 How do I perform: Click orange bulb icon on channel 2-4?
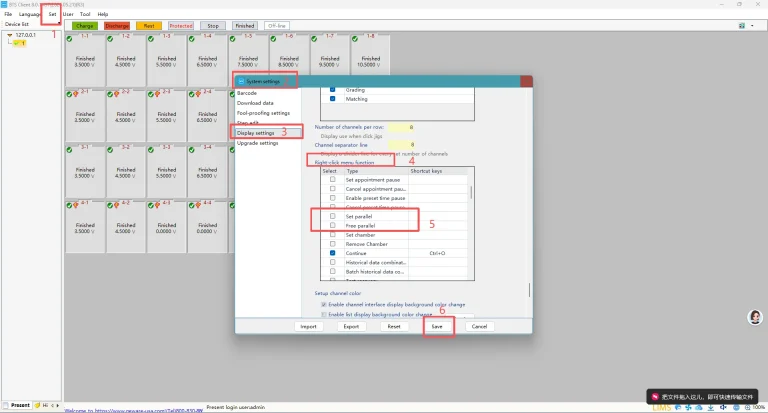click(198, 94)
